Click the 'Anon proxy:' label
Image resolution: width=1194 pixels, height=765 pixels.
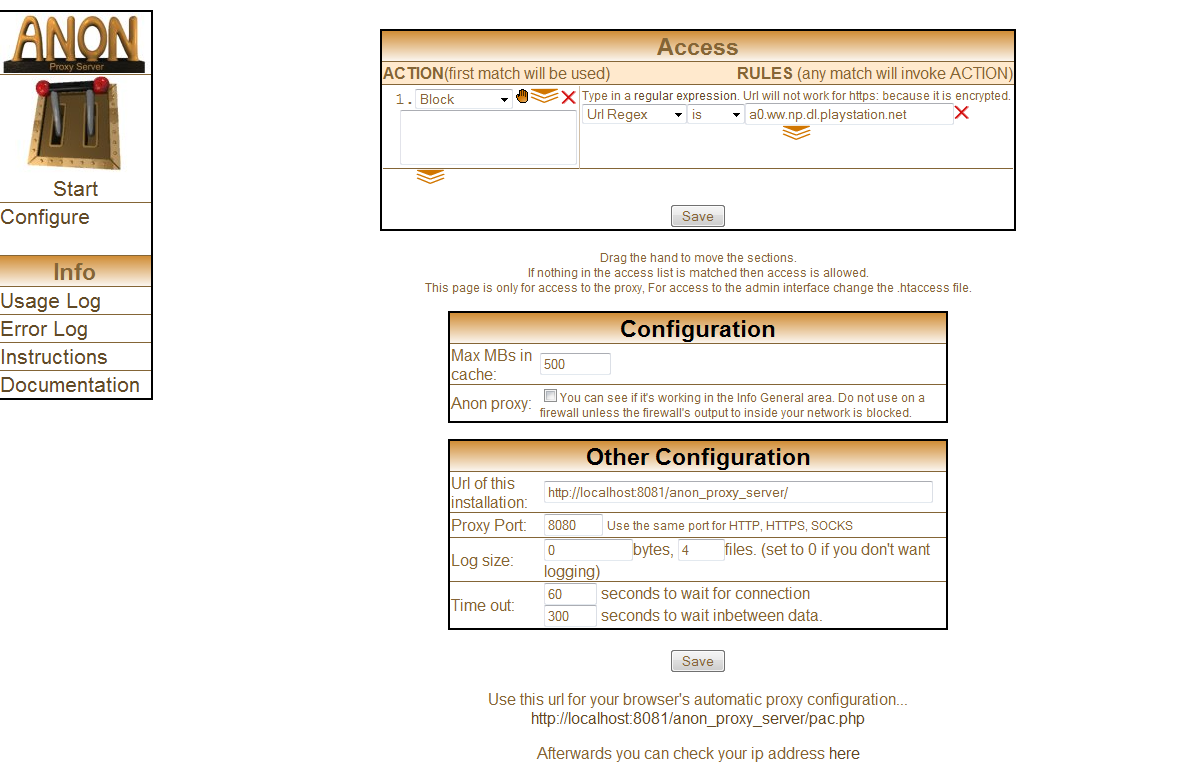tap(491, 403)
